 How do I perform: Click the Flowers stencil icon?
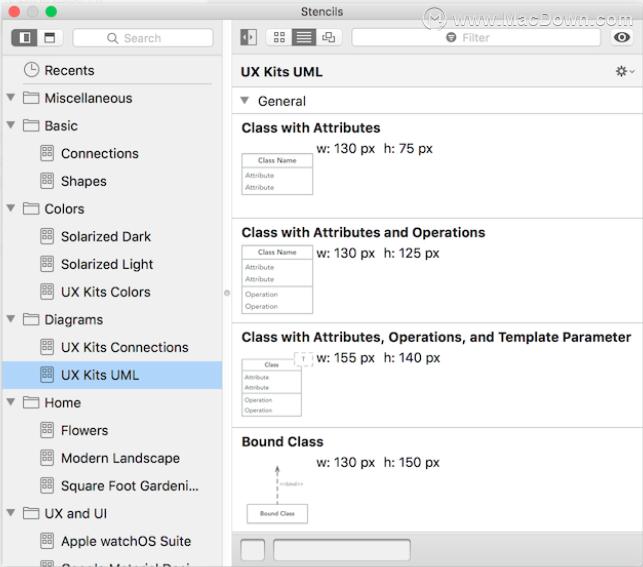(47, 430)
